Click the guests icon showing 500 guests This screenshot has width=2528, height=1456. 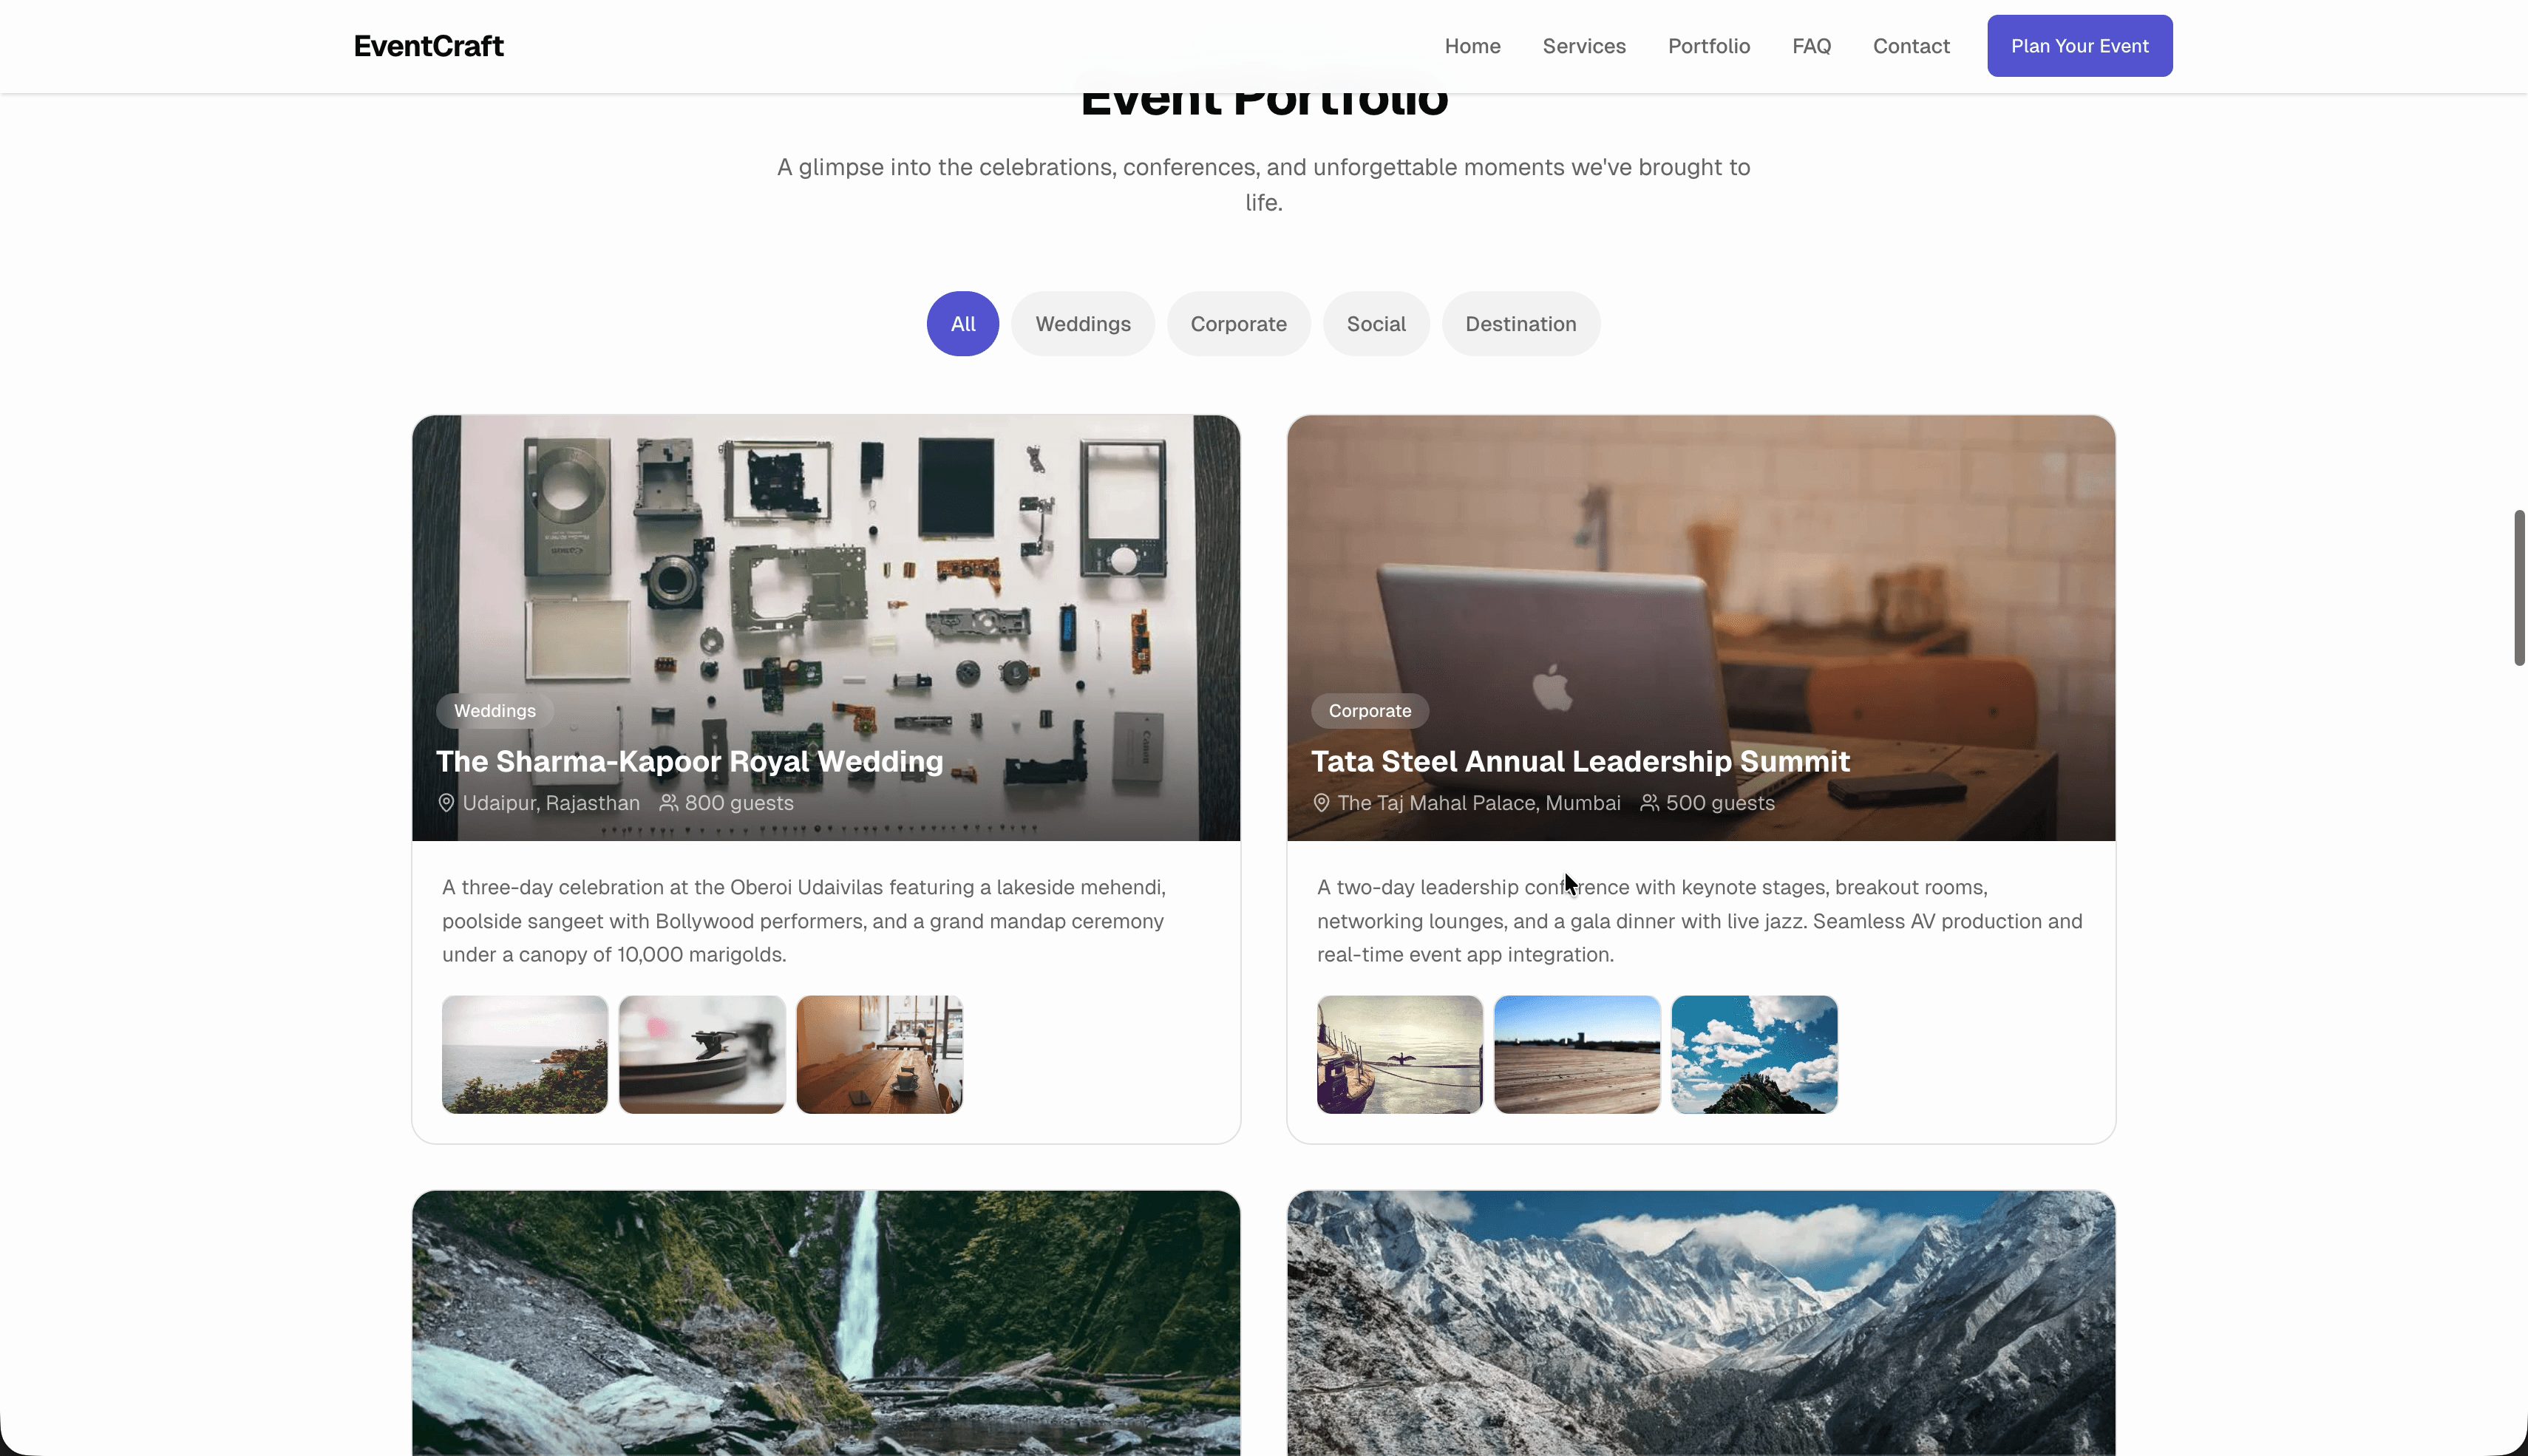1650,803
